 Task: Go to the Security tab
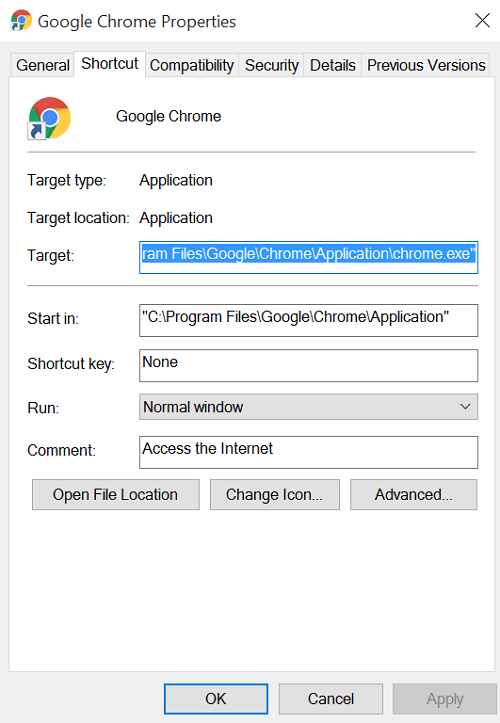pyautogui.click(x=272, y=65)
